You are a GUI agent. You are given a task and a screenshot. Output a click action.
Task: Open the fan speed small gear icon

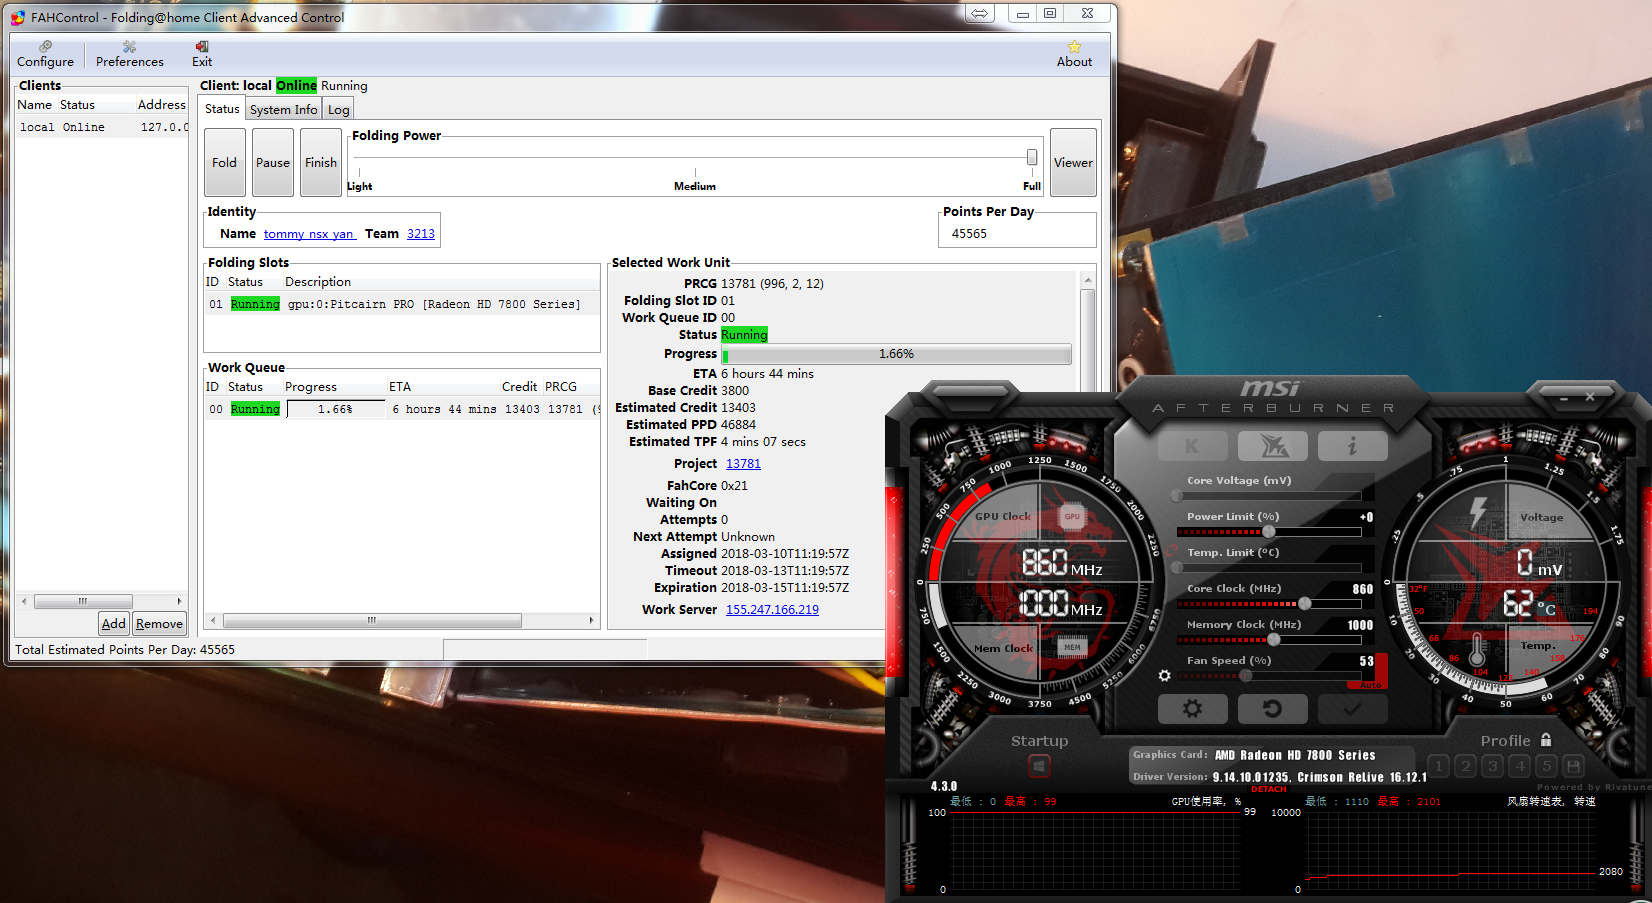1164,676
